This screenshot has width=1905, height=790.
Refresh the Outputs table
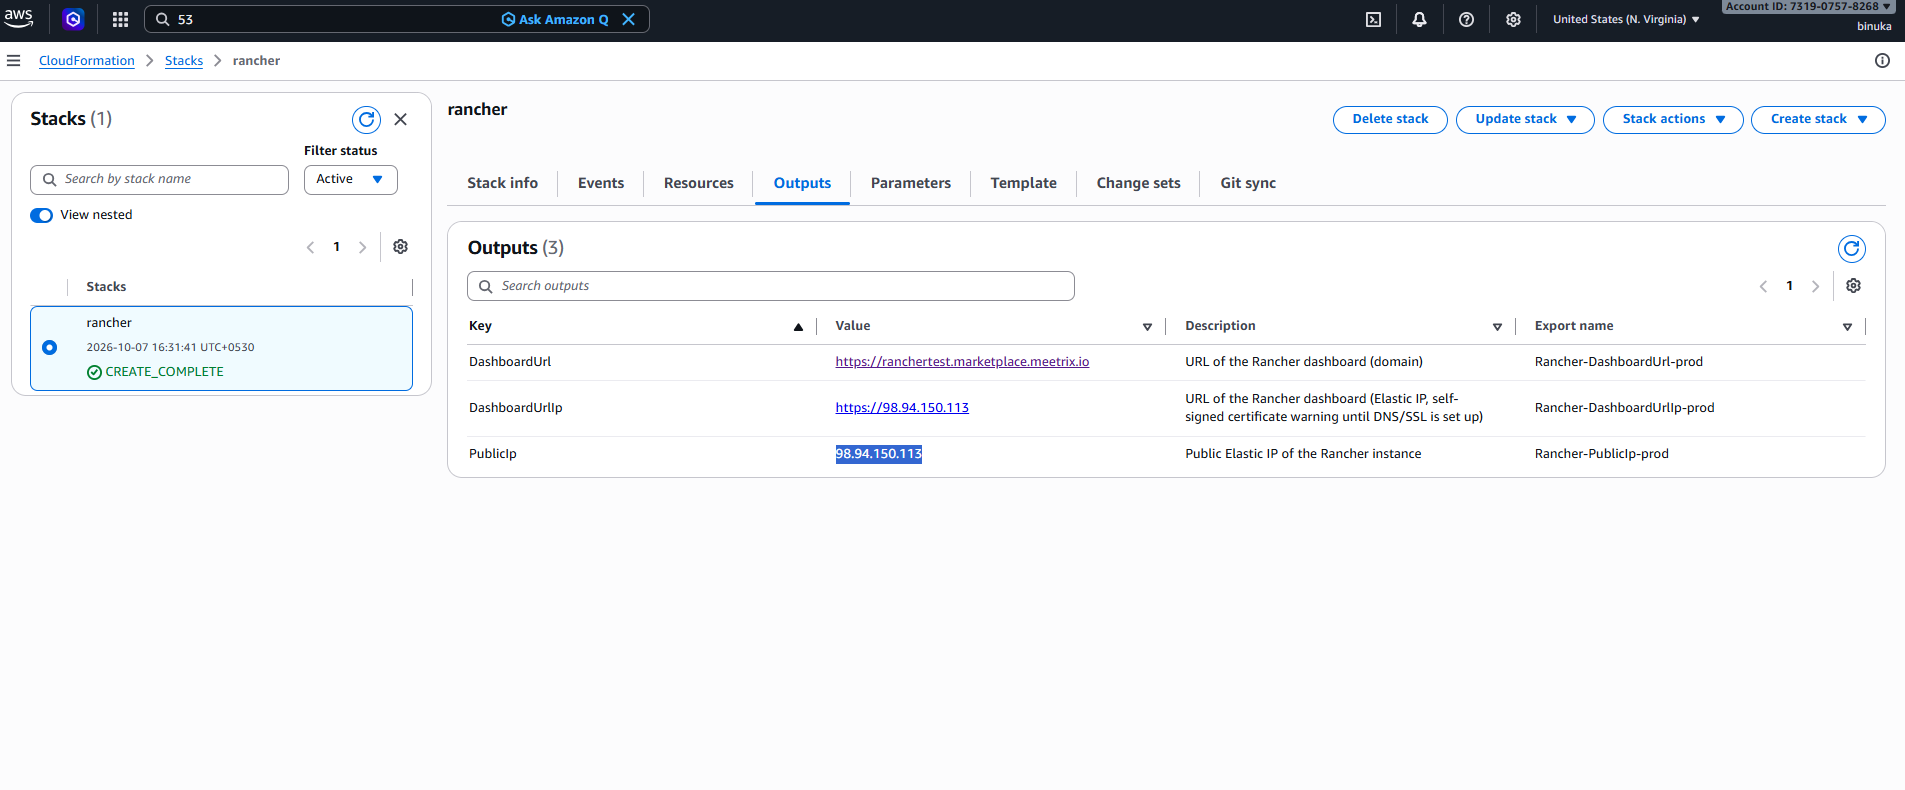click(x=1852, y=249)
